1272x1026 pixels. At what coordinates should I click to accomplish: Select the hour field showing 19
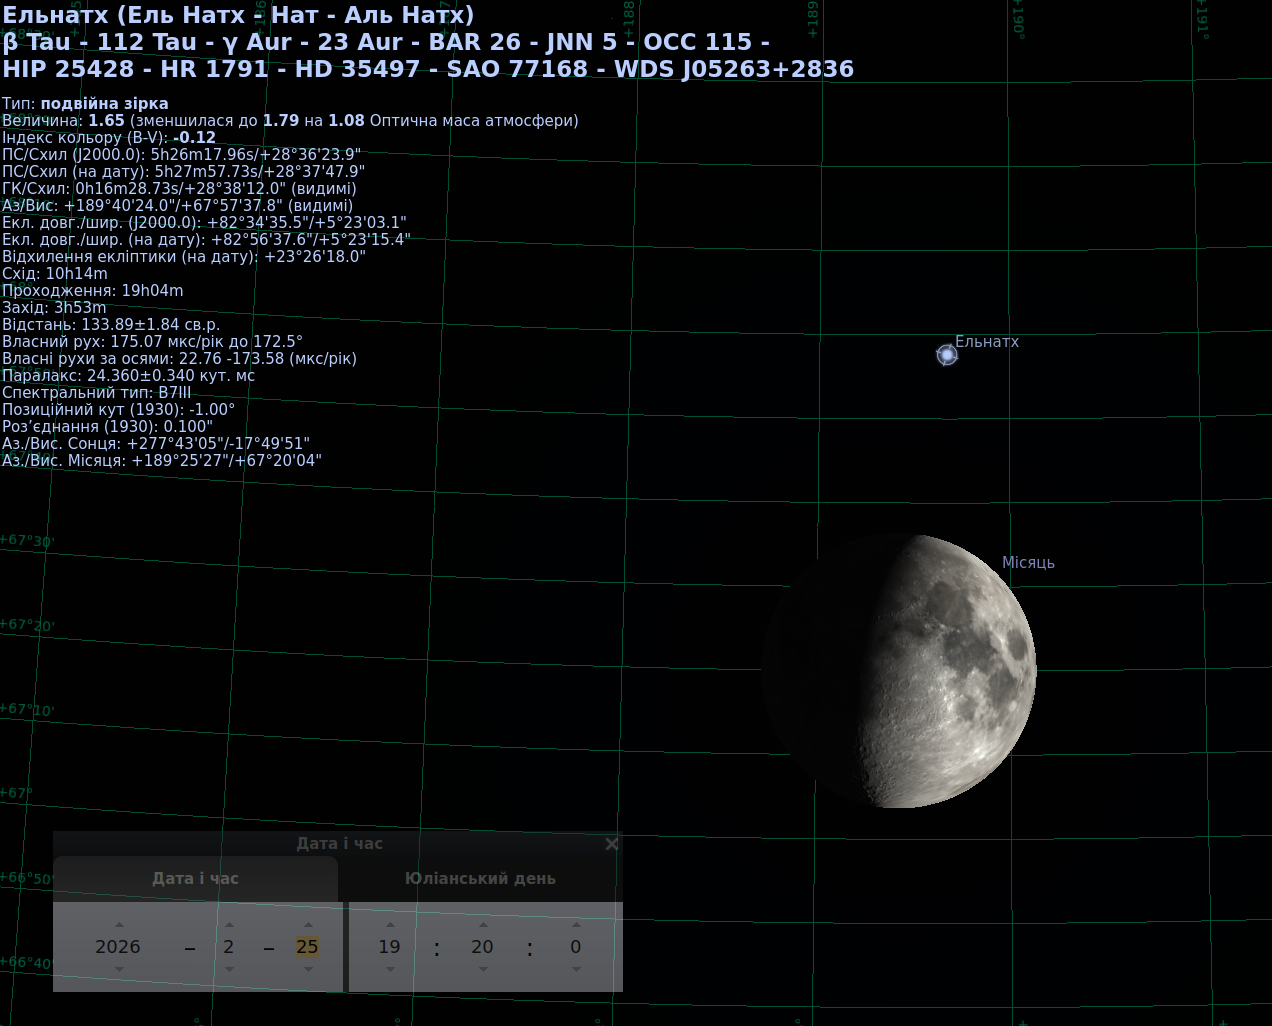[390, 947]
